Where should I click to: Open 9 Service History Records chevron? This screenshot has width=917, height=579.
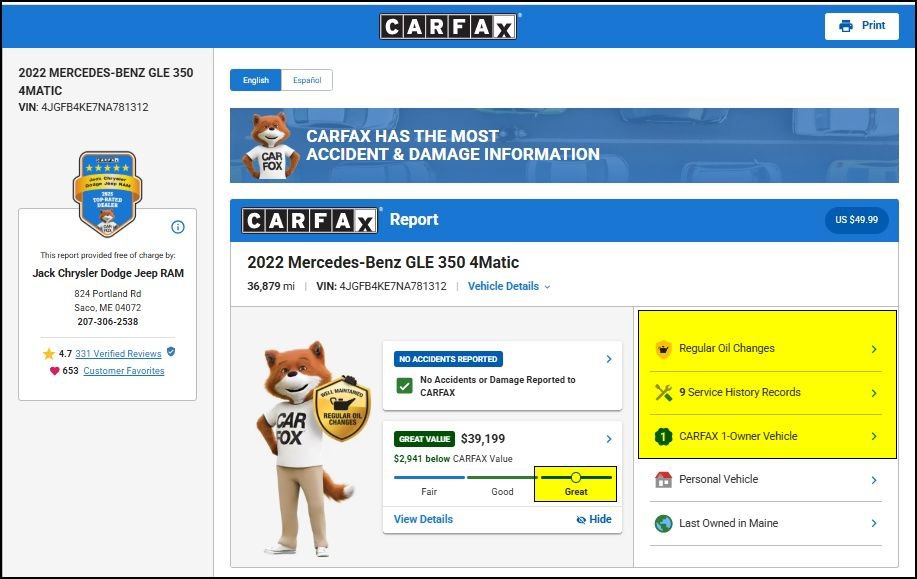coord(874,393)
